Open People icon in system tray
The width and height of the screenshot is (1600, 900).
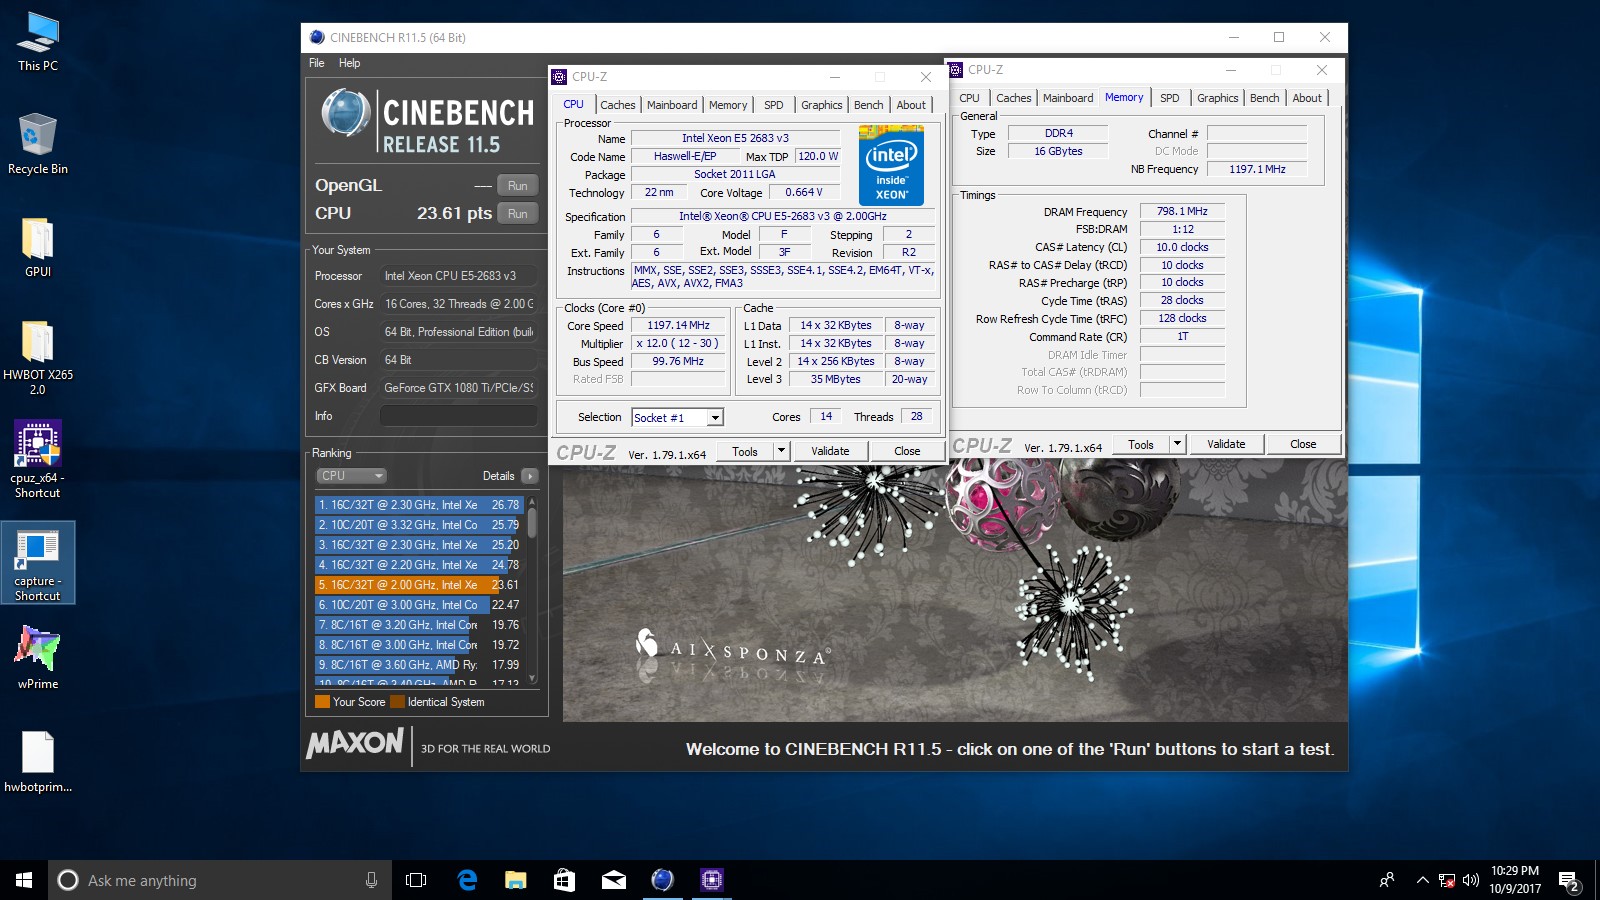pos(1387,880)
